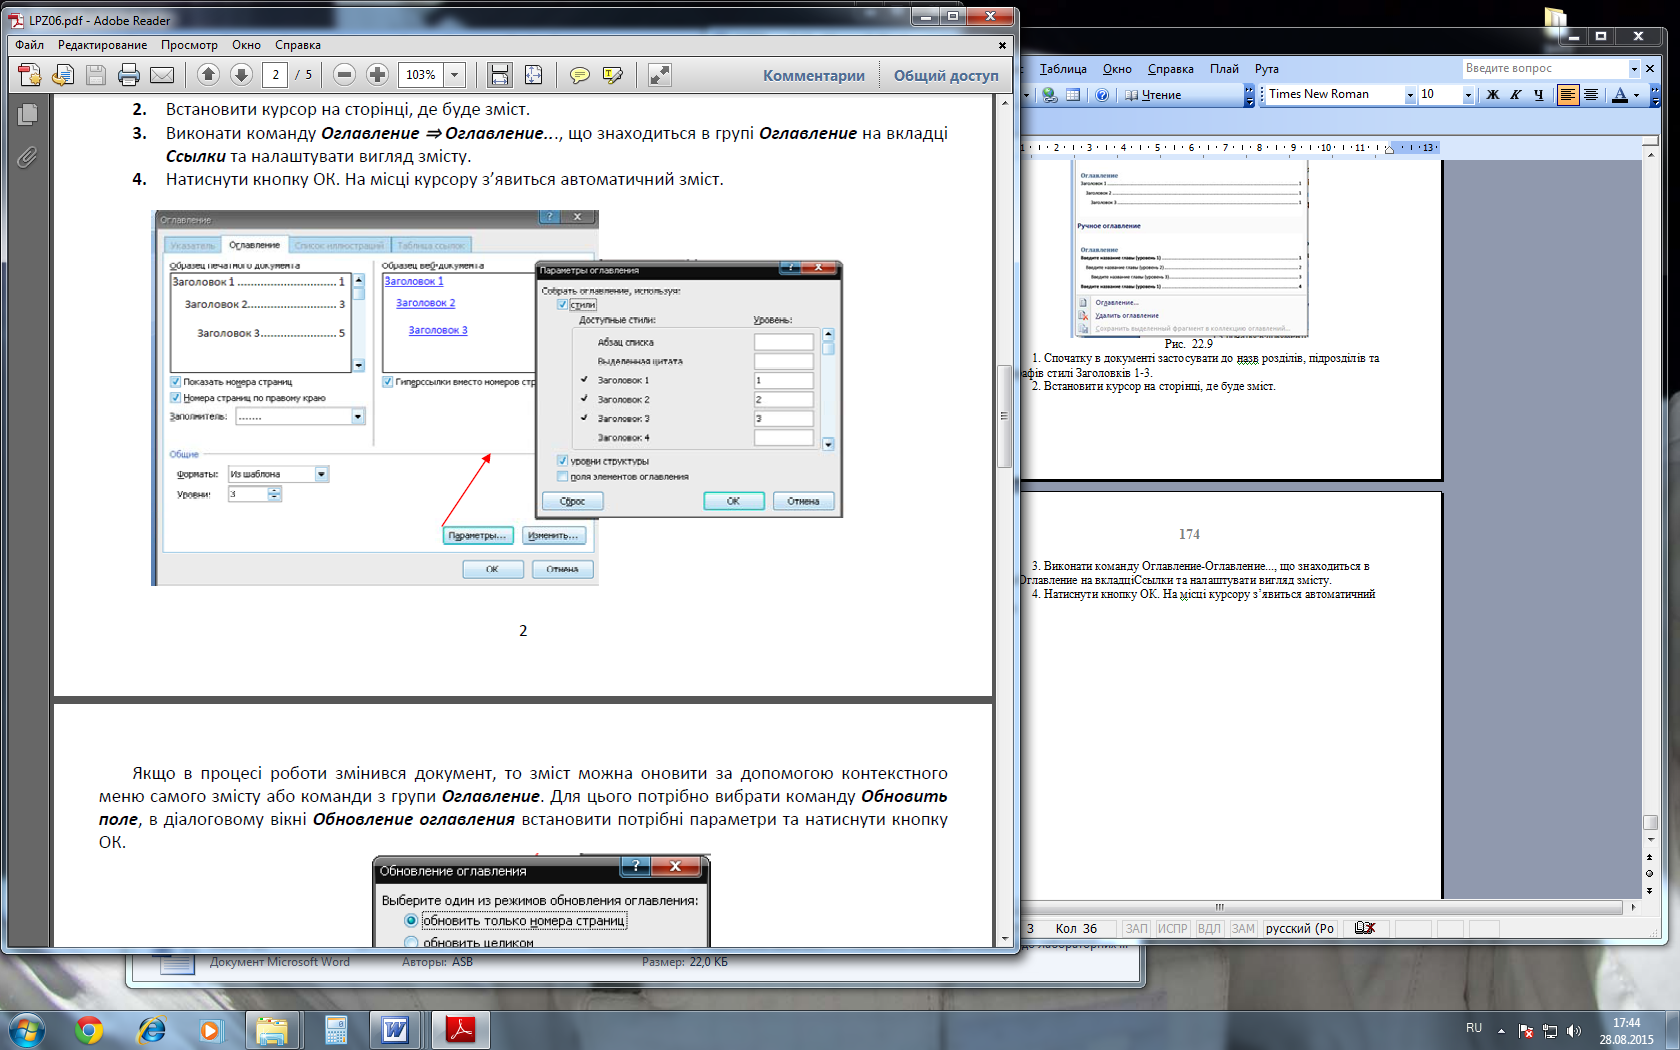Viewport: 1680px width, 1050px height.
Task: Open the Просмотр menu
Action: [189, 45]
